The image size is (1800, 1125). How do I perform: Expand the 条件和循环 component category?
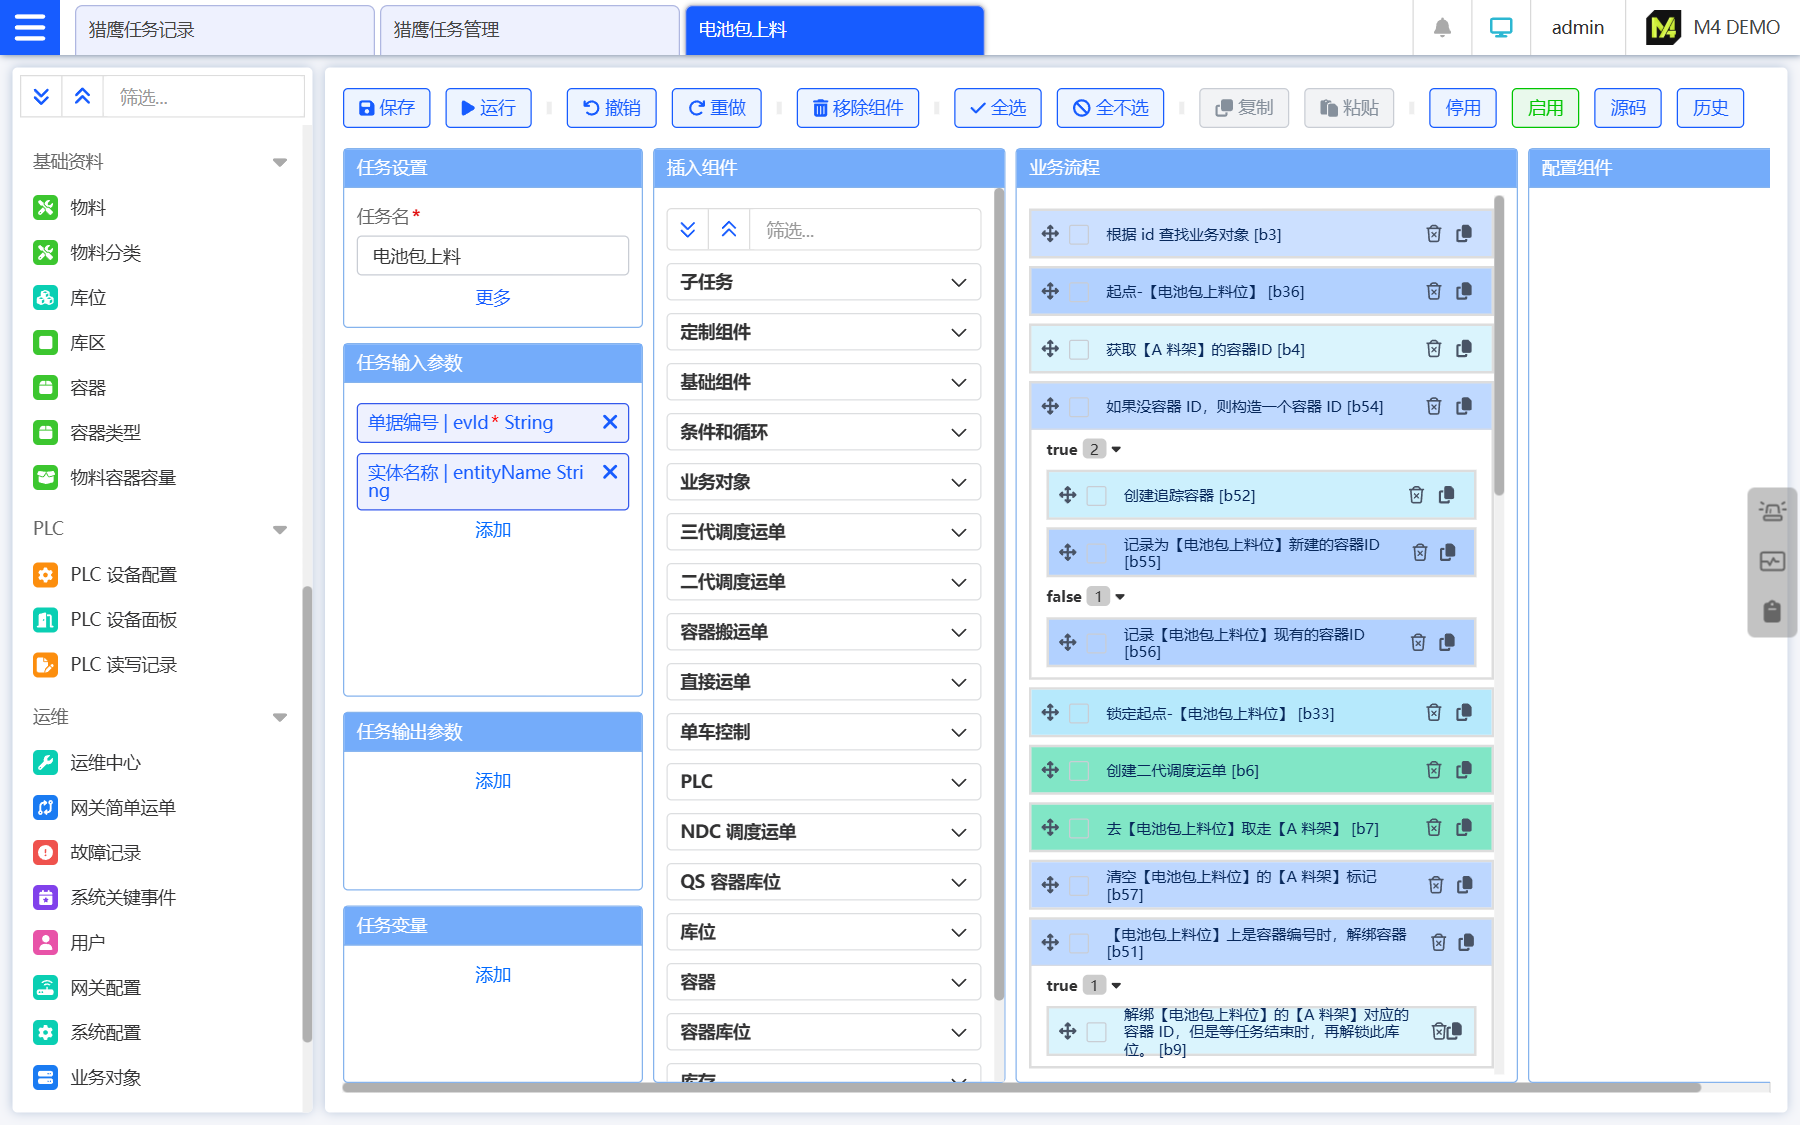(823, 432)
